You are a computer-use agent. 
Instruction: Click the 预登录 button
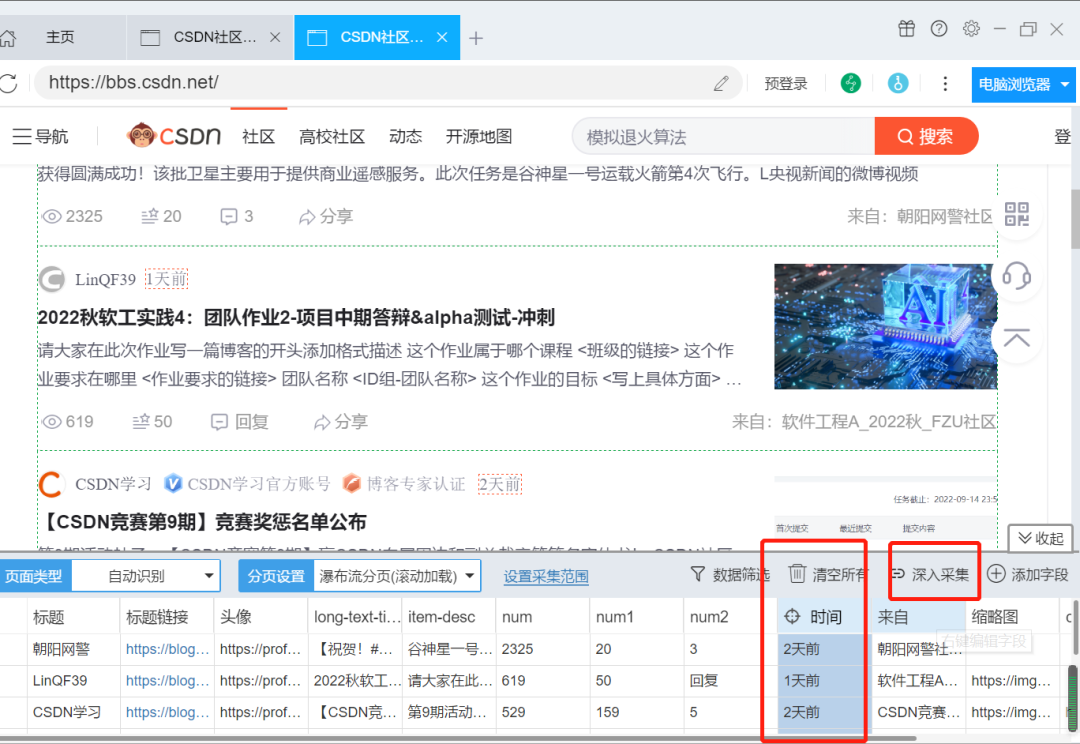pos(786,83)
